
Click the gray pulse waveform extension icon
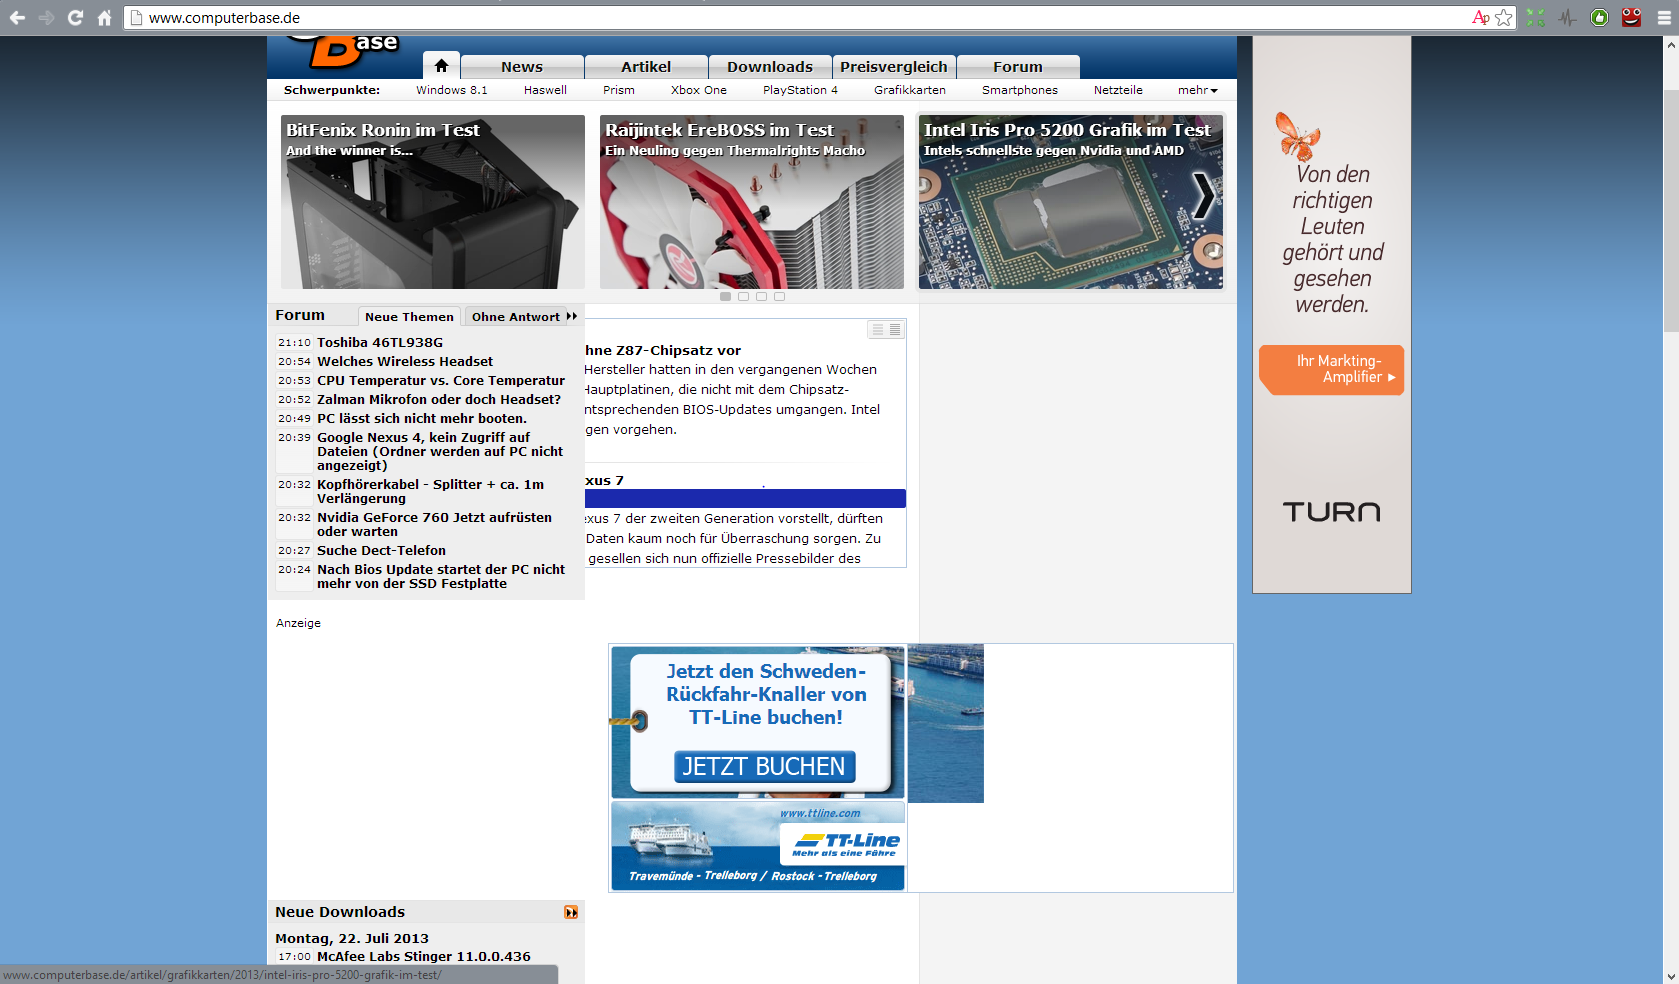click(1567, 18)
